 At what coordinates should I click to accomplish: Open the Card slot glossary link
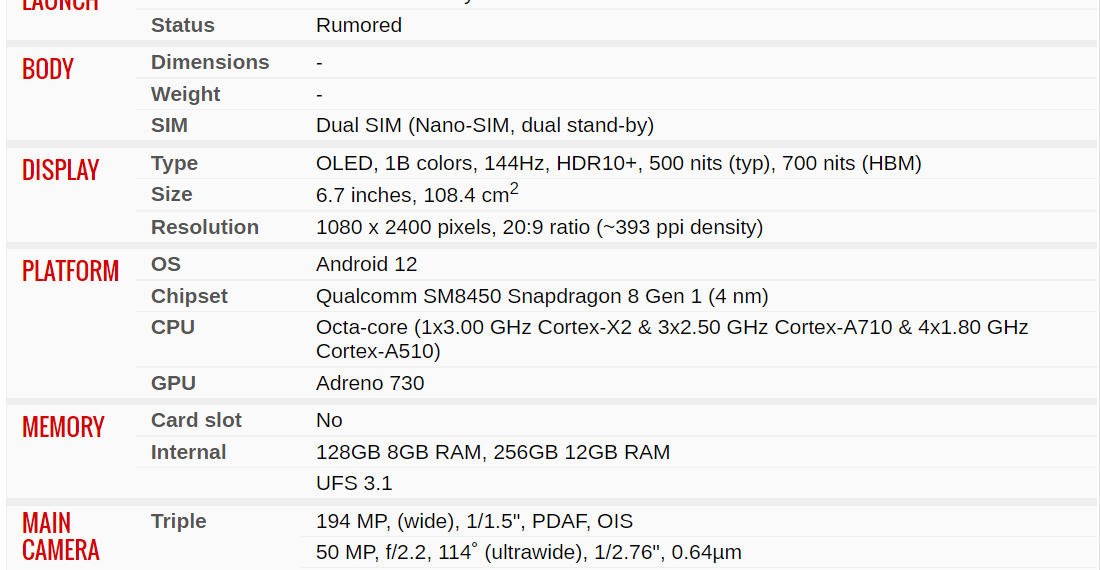coord(196,420)
